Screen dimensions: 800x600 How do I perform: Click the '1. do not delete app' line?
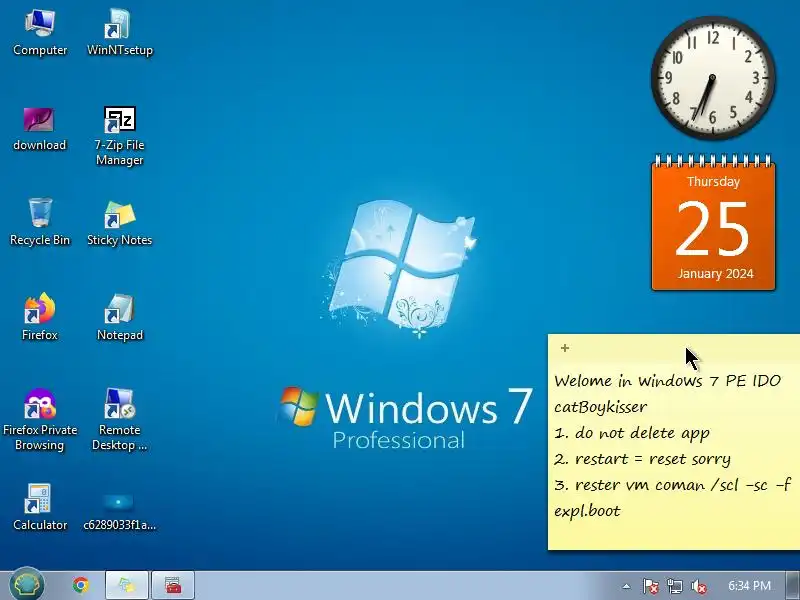(632, 433)
